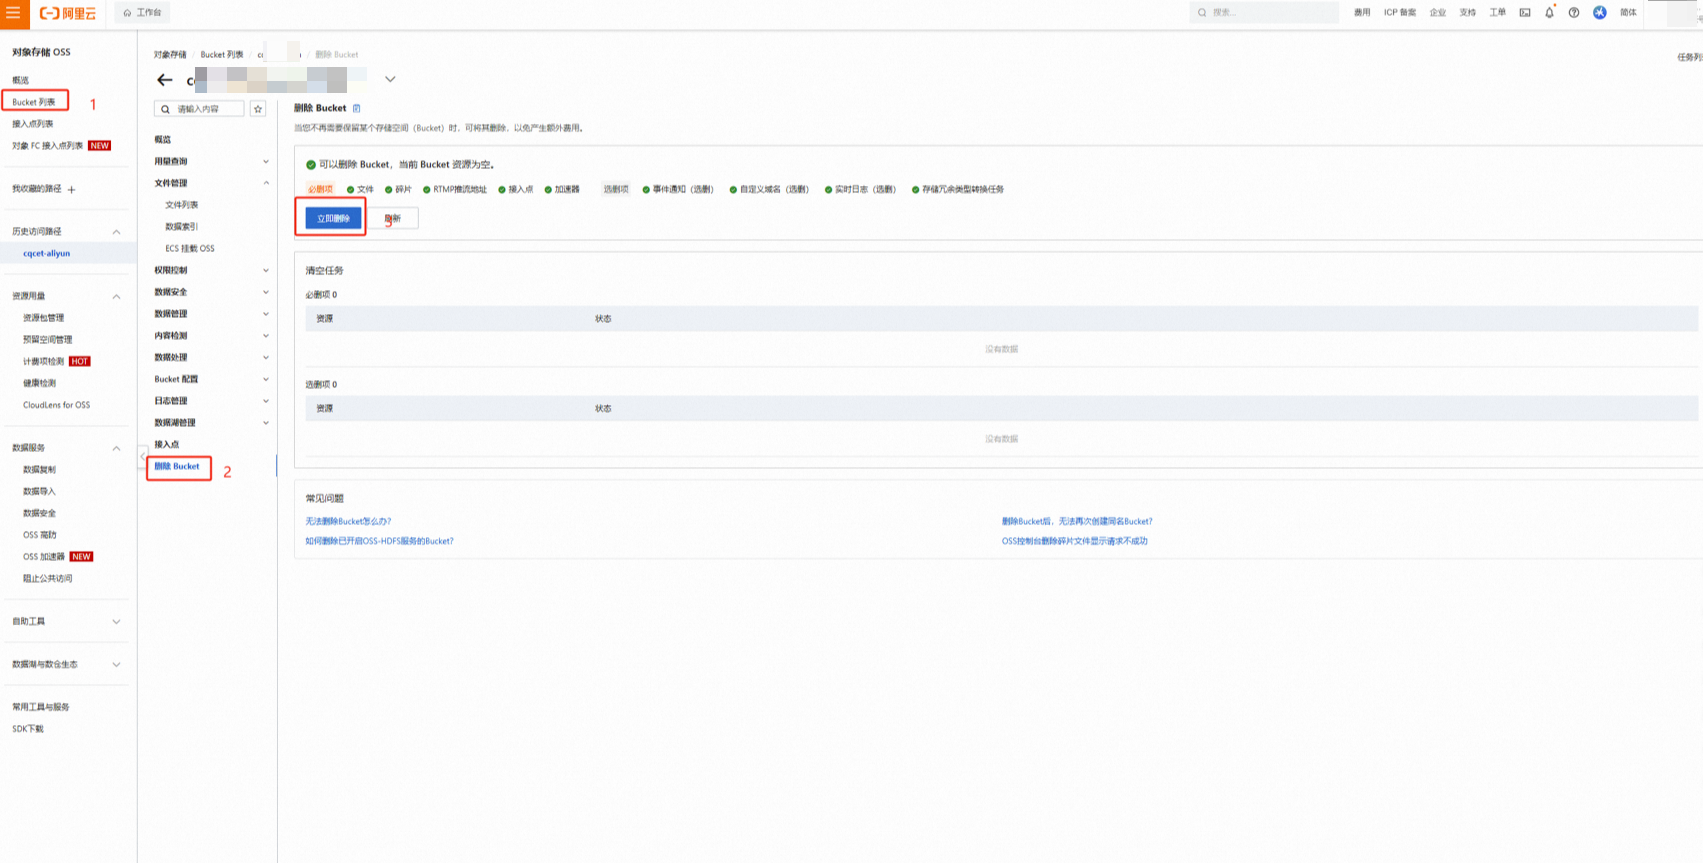
Task: Collapse the 资源用量 section
Action: [x=116, y=297]
